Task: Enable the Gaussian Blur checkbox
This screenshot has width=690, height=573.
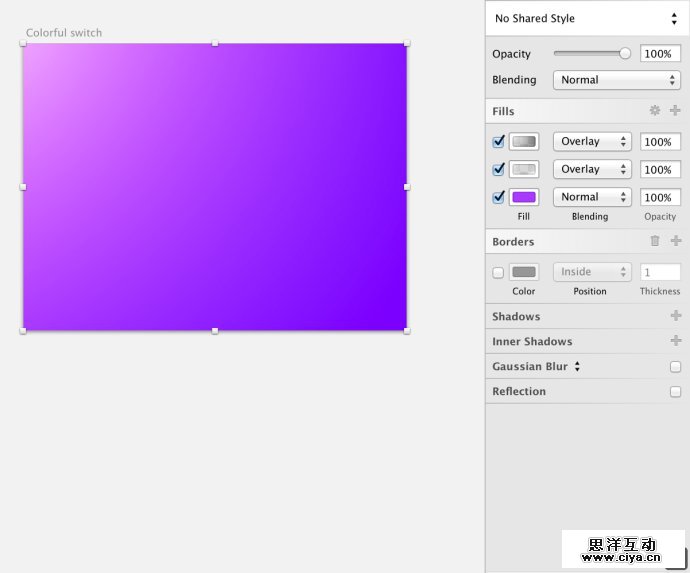Action: pyautogui.click(x=675, y=367)
